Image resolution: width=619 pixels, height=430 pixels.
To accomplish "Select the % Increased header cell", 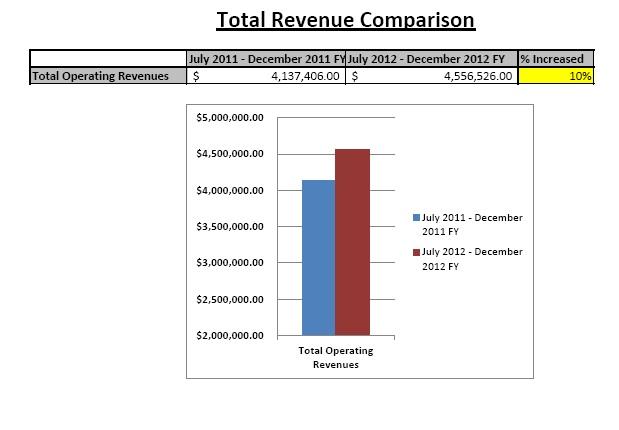I will click(556, 59).
